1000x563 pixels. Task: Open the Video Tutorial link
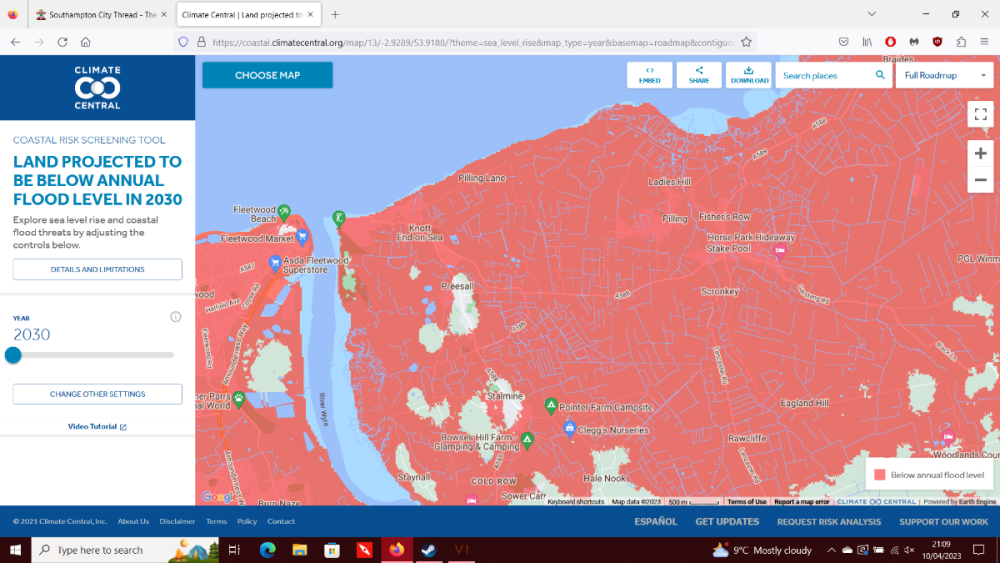[97, 427]
